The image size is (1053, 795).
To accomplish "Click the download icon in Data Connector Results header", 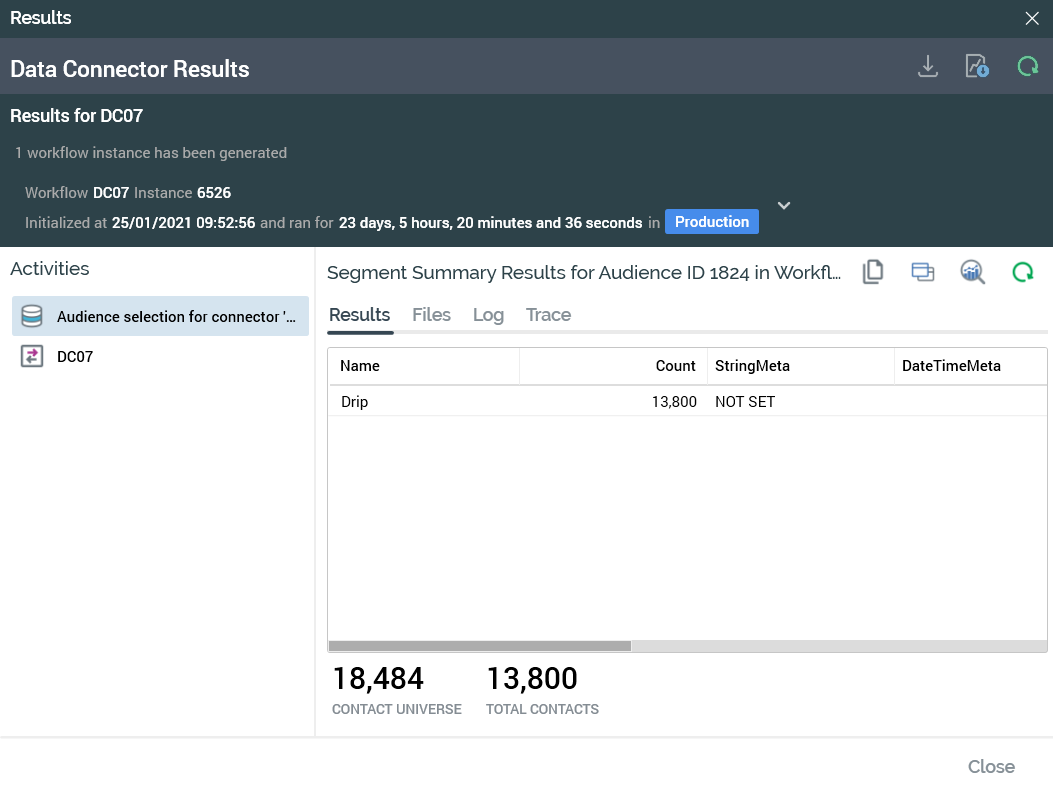I will (928, 67).
